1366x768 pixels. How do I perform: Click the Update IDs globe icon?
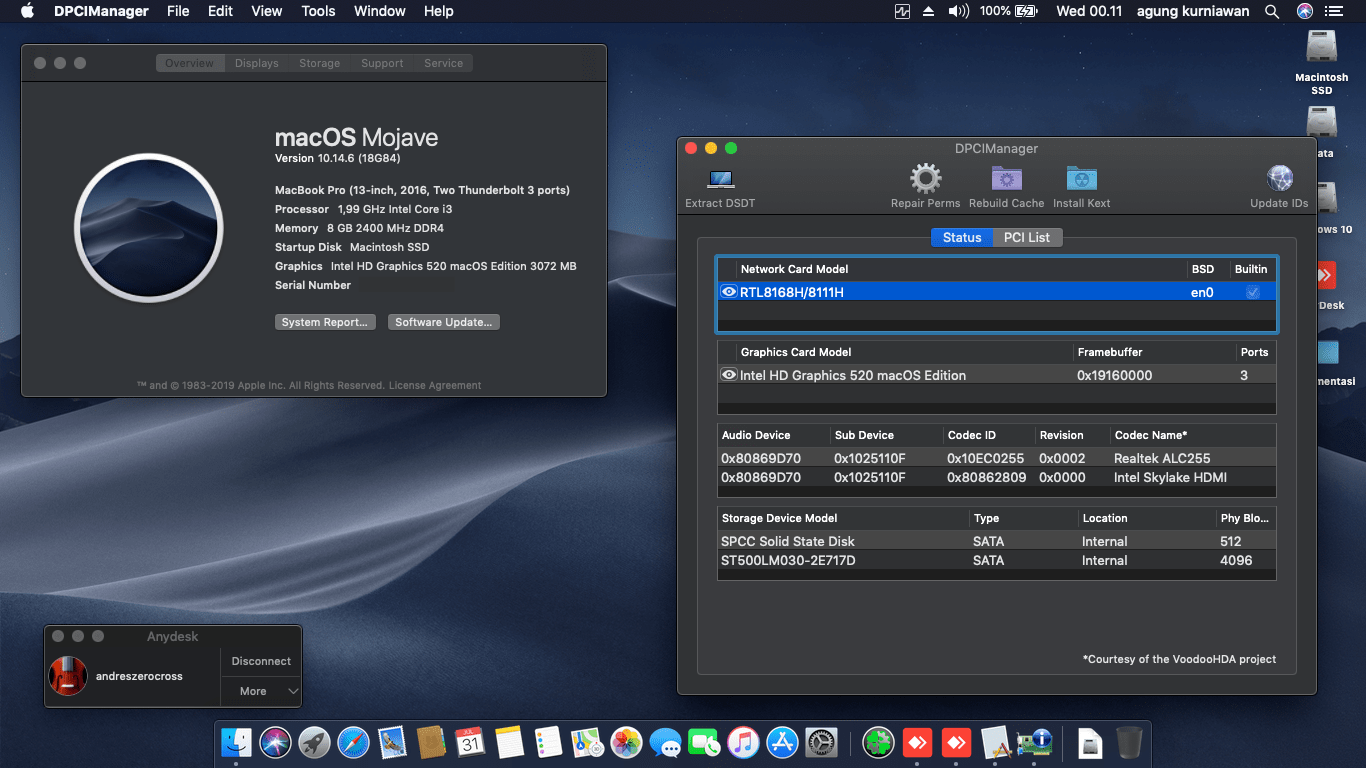(x=1279, y=178)
